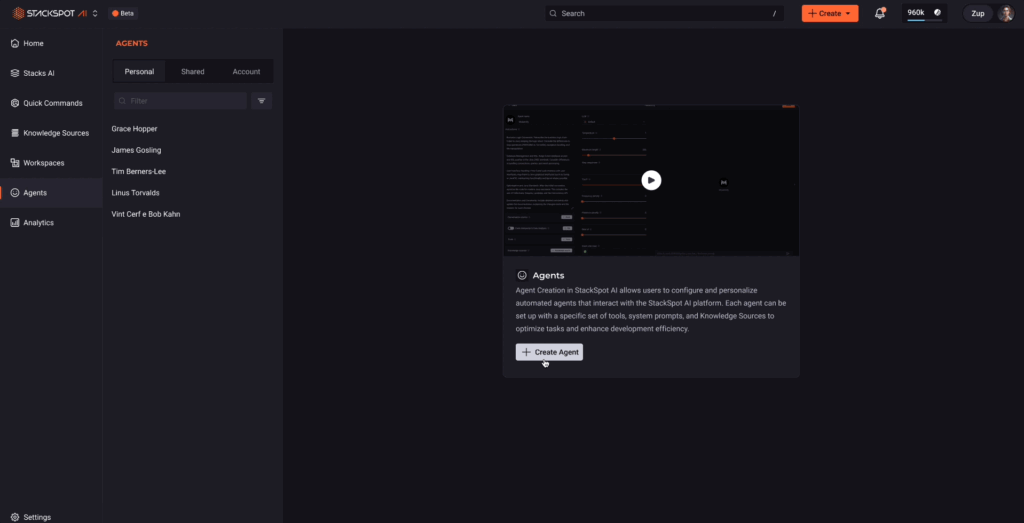Image resolution: width=1024 pixels, height=523 pixels.
Task: Open the notifications bell
Action: coord(880,13)
